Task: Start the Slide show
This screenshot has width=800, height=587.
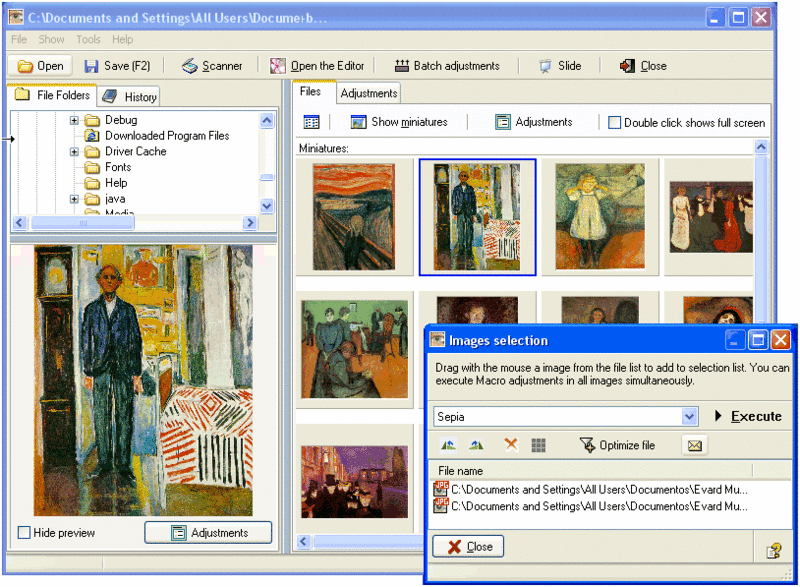Action: click(x=560, y=66)
